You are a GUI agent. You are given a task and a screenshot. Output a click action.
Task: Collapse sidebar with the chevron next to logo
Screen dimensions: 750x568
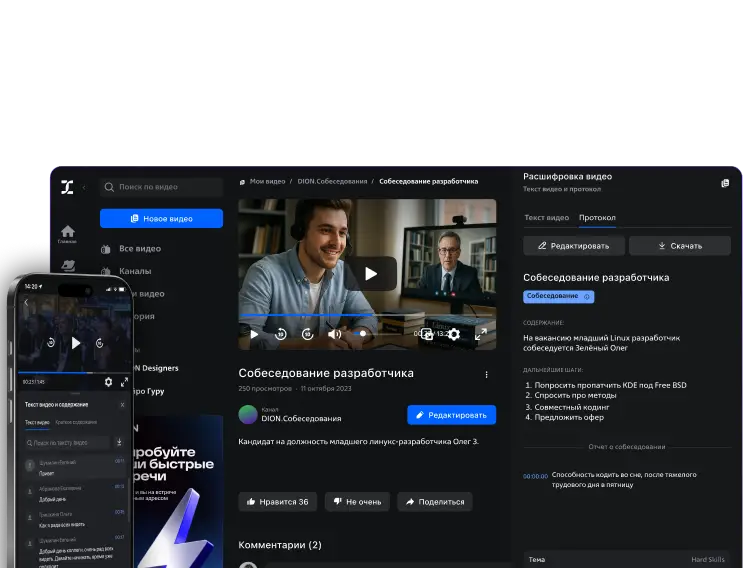[x=84, y=188]
